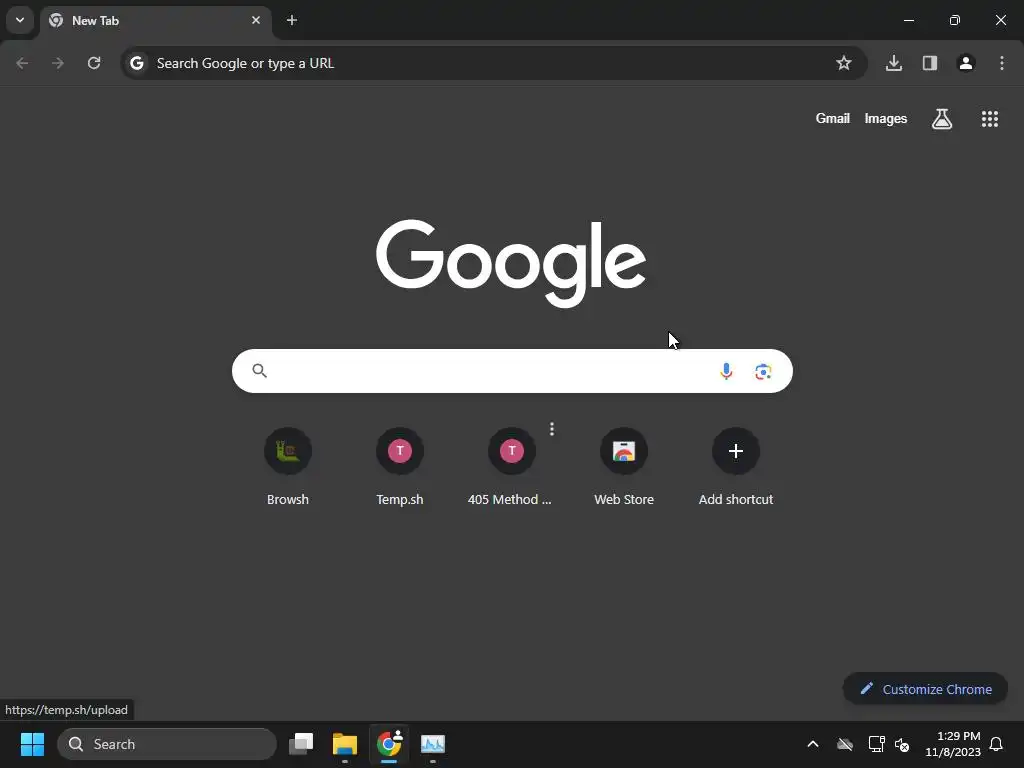The image size is (1024, 768).
Task: Open the Gmail link
Action: pyautogui.click(x=833, y=118)
